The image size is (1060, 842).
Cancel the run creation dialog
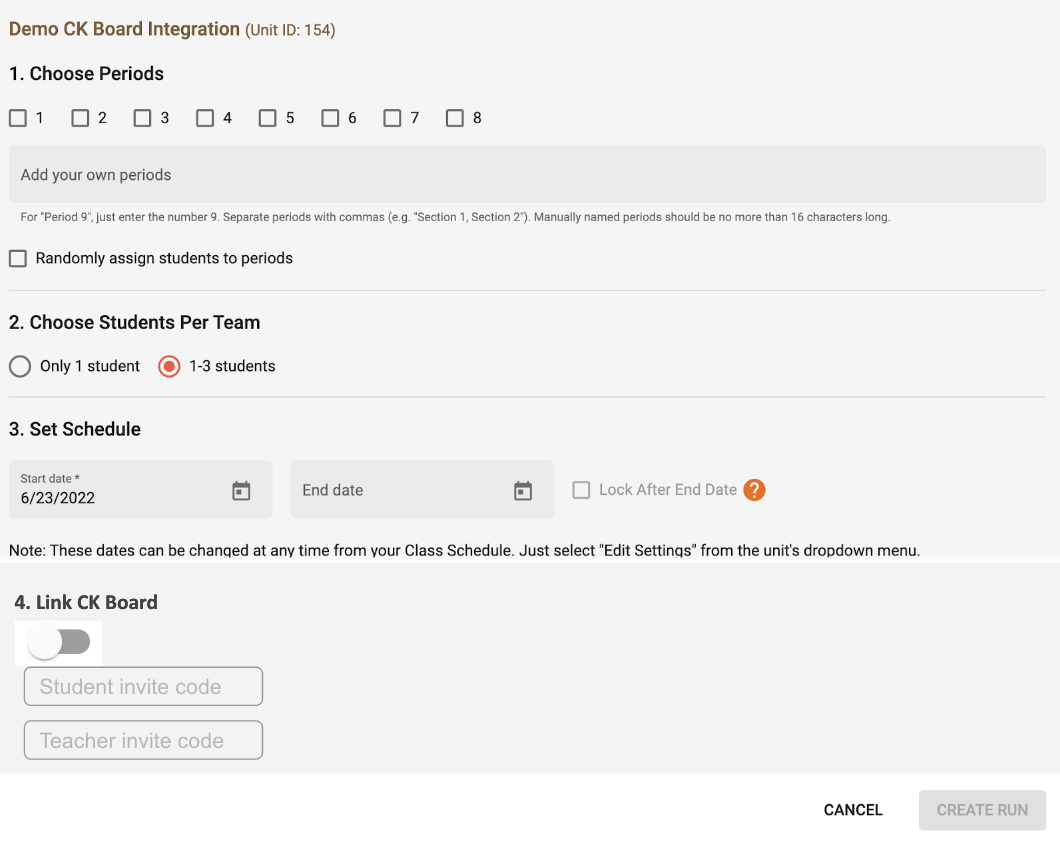coord(853,810)
